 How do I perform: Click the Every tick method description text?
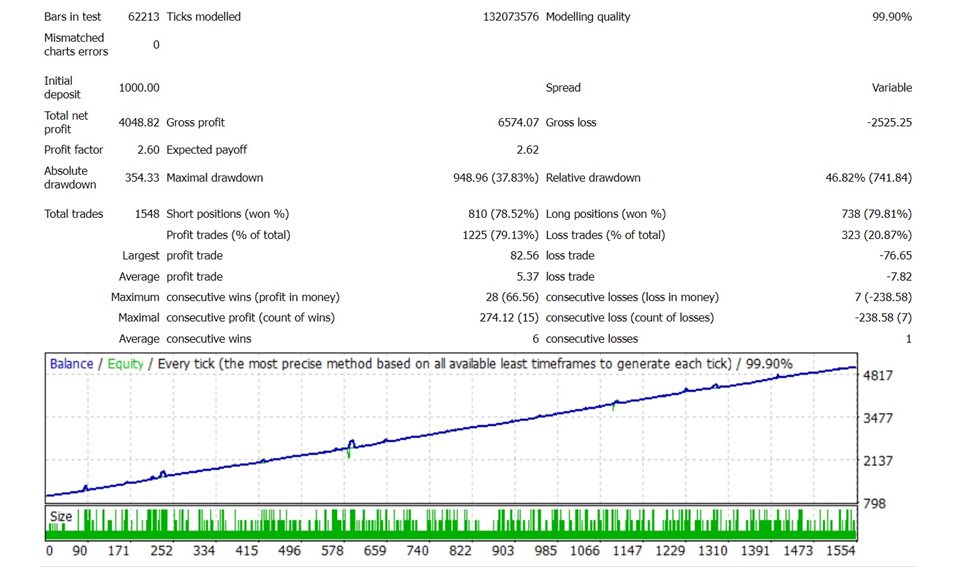coord(444,364)
